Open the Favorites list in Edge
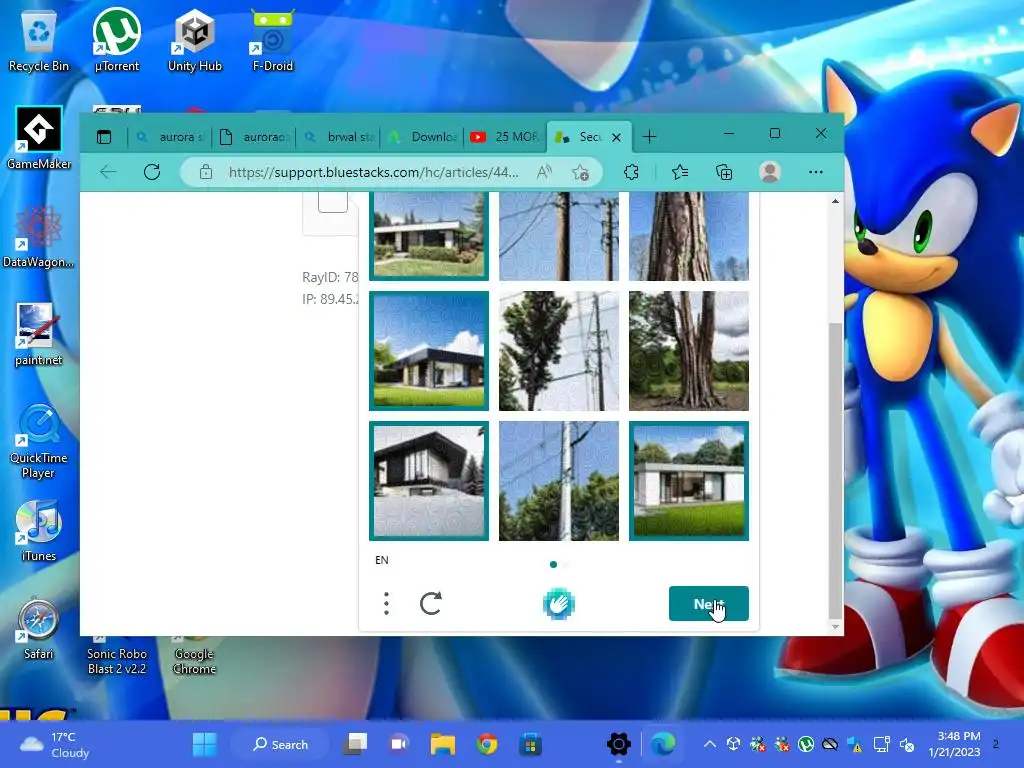The height and width of the screenshot is (768, 1024). tap(680, 172)
